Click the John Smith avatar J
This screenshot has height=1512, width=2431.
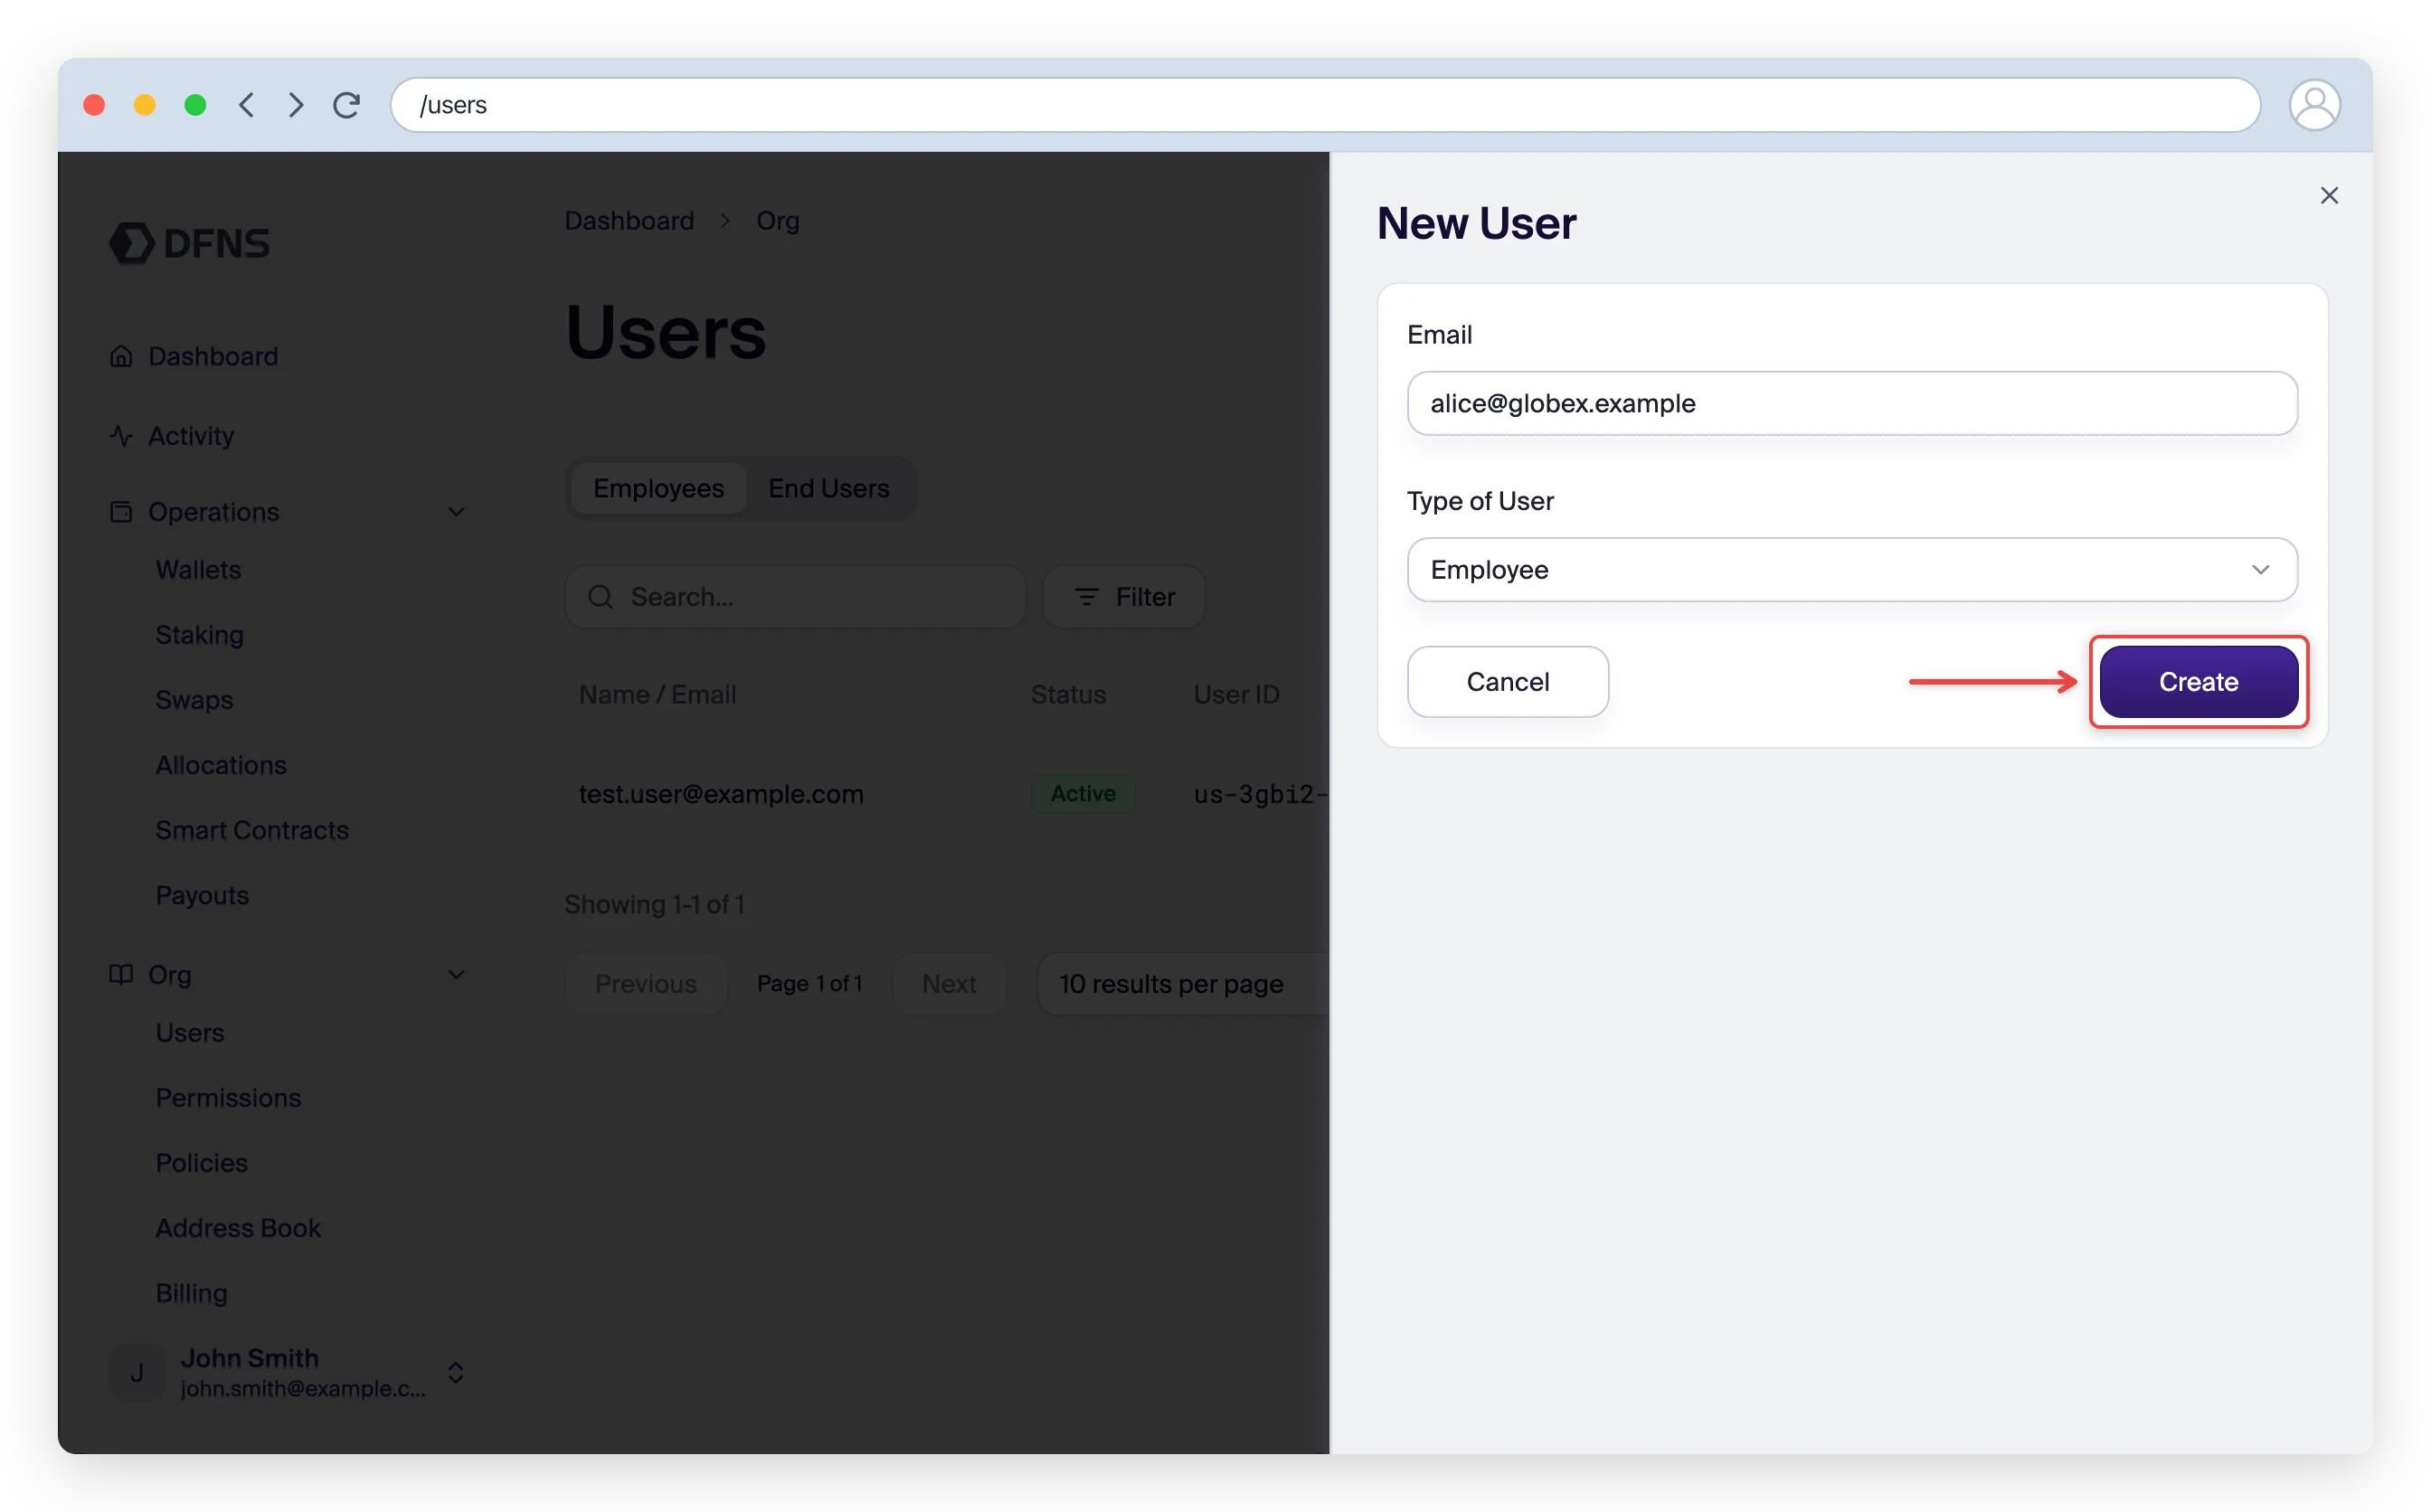pos(137,1373)
